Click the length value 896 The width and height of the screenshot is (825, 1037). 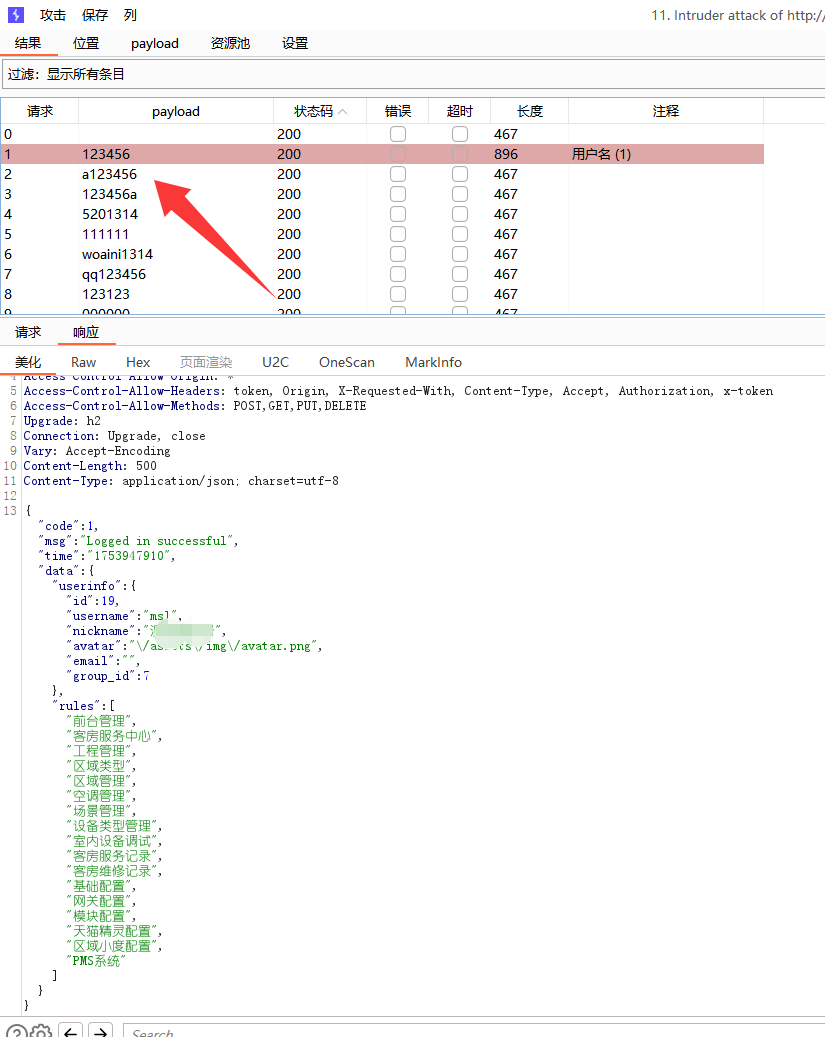coord(505,154)
